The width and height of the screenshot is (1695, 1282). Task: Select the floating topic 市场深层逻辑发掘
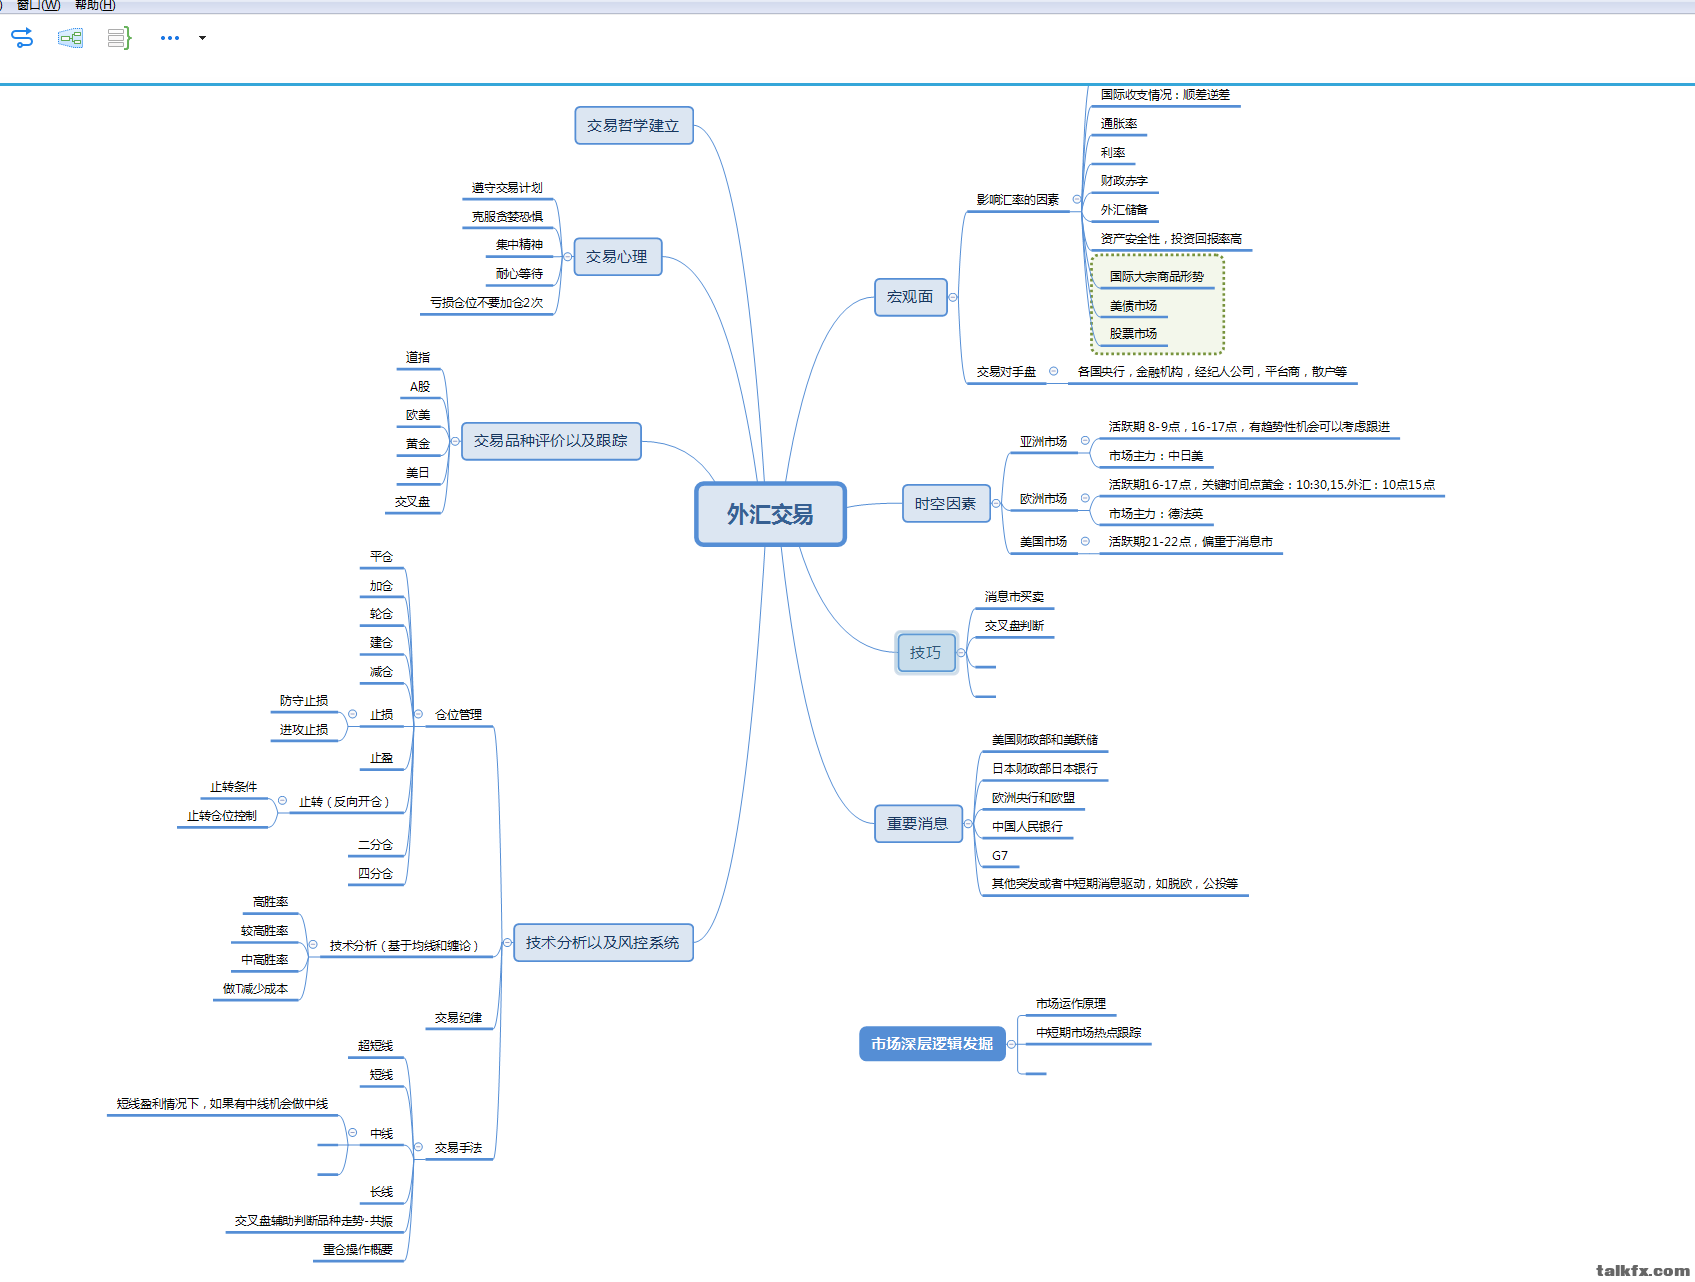tap(932, 1044)
